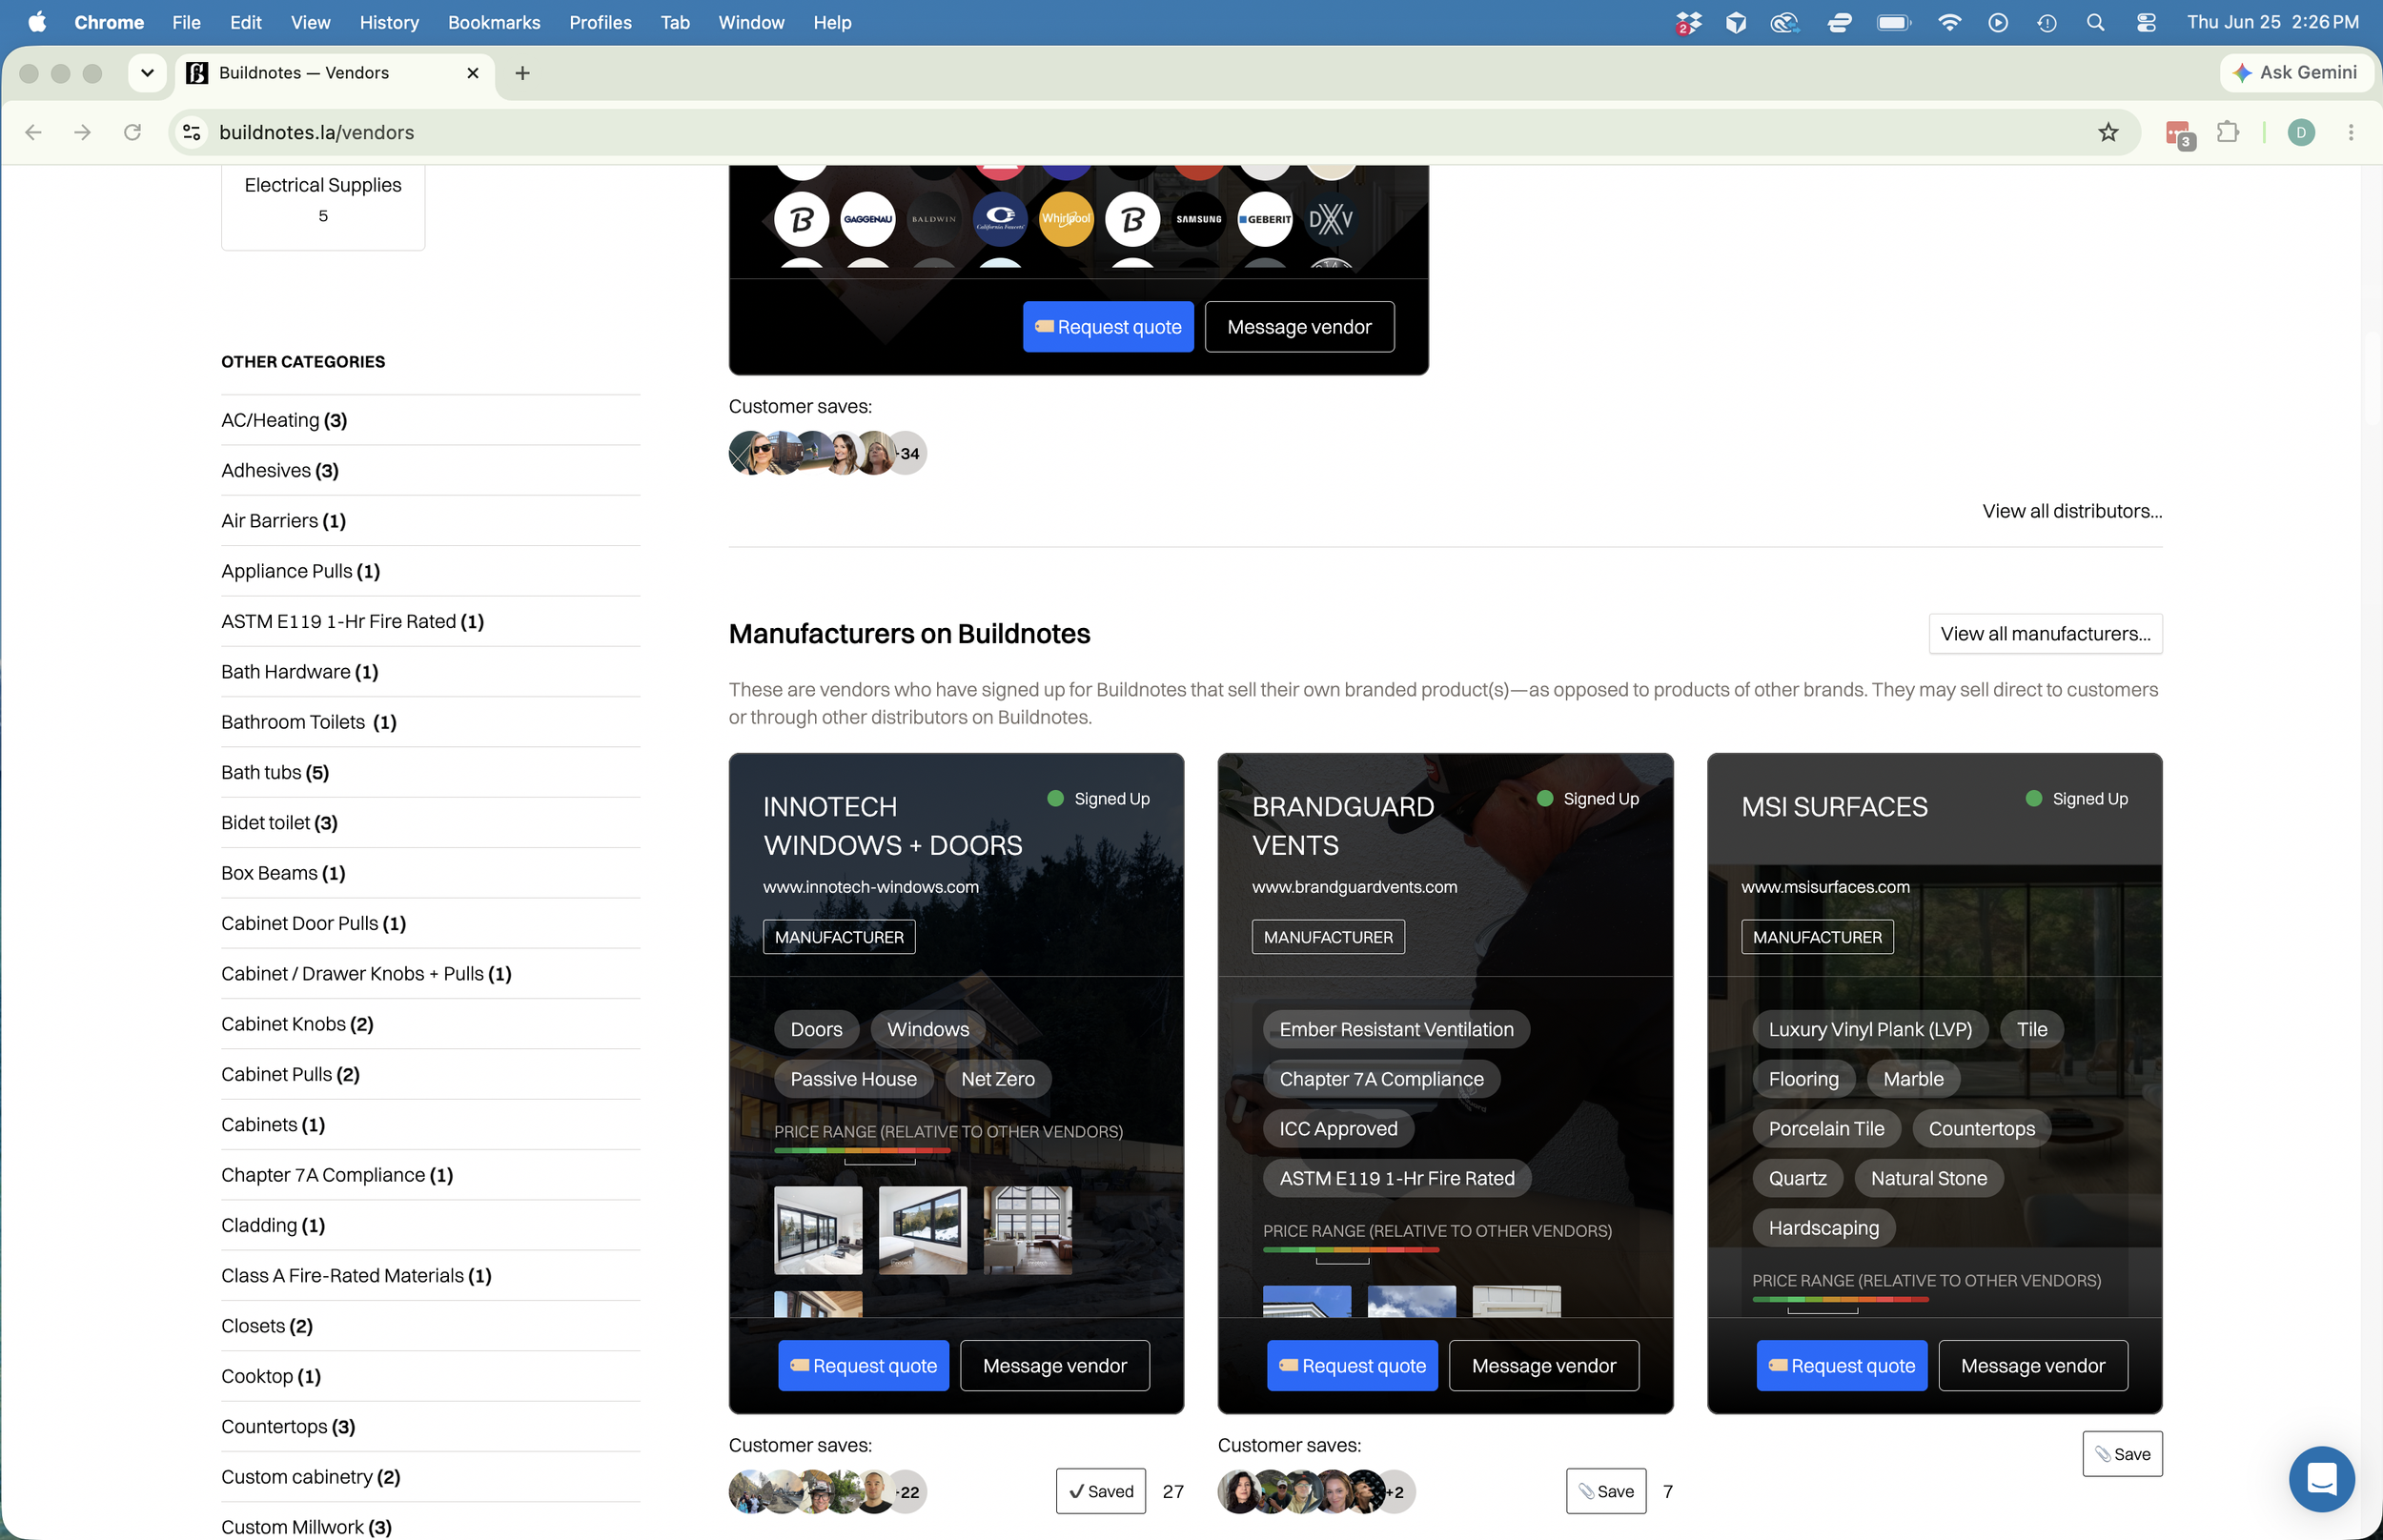Click MSI Surfaces price range bar
2383x1540 pixels.
pos(1840,1300)
